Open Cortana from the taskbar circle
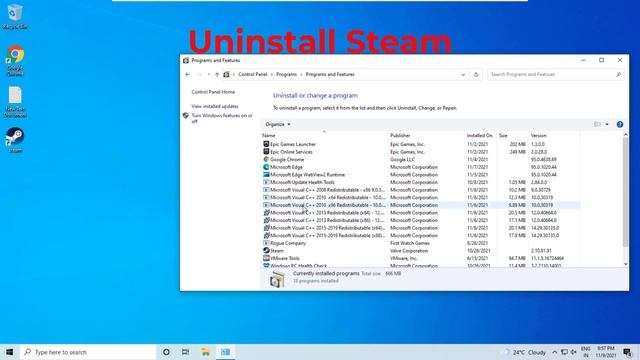 click(x=166, y=352)
